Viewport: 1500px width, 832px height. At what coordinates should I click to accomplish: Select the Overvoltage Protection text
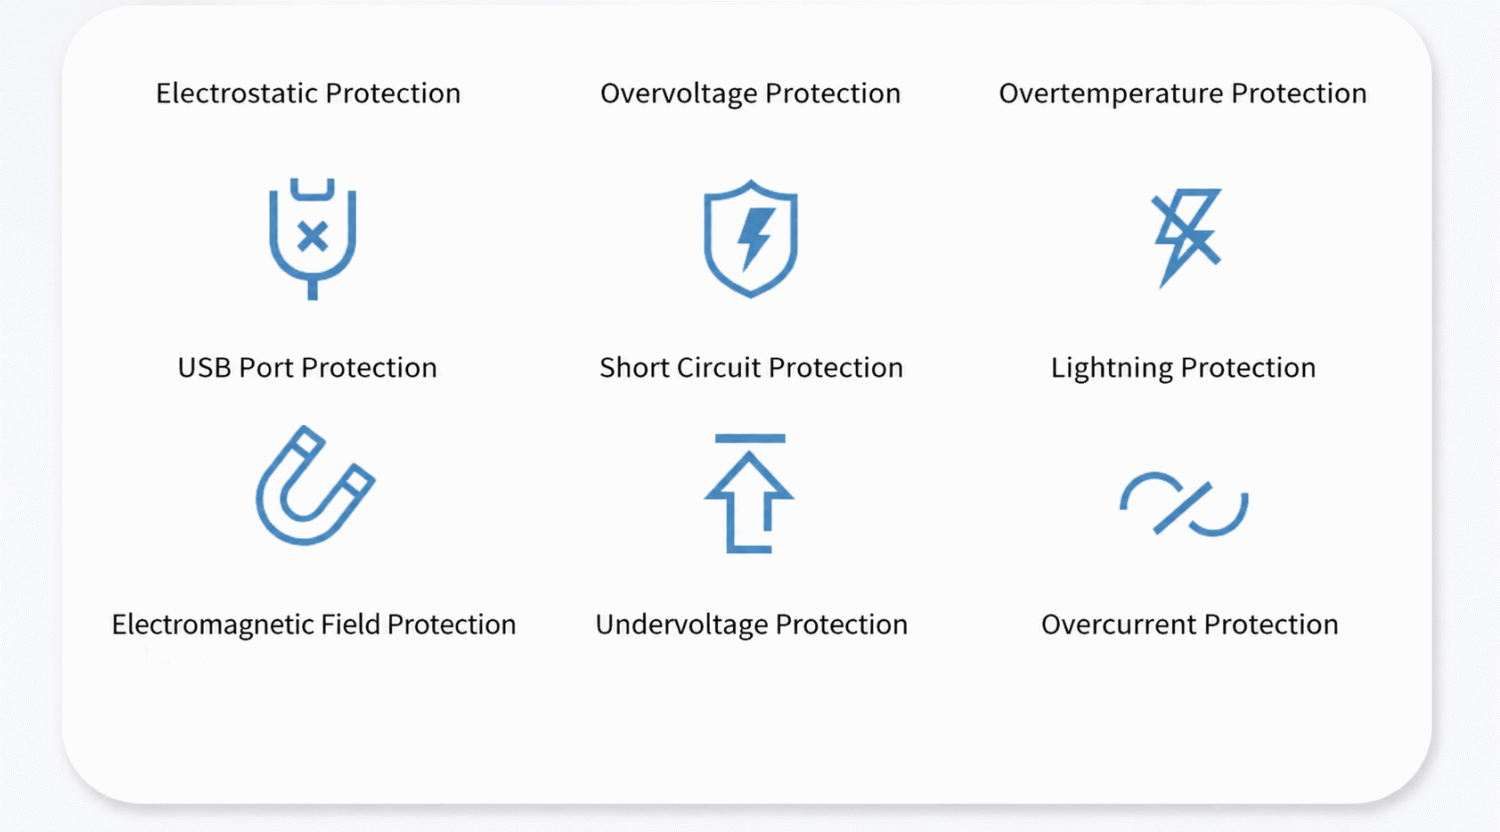point(750,93)
